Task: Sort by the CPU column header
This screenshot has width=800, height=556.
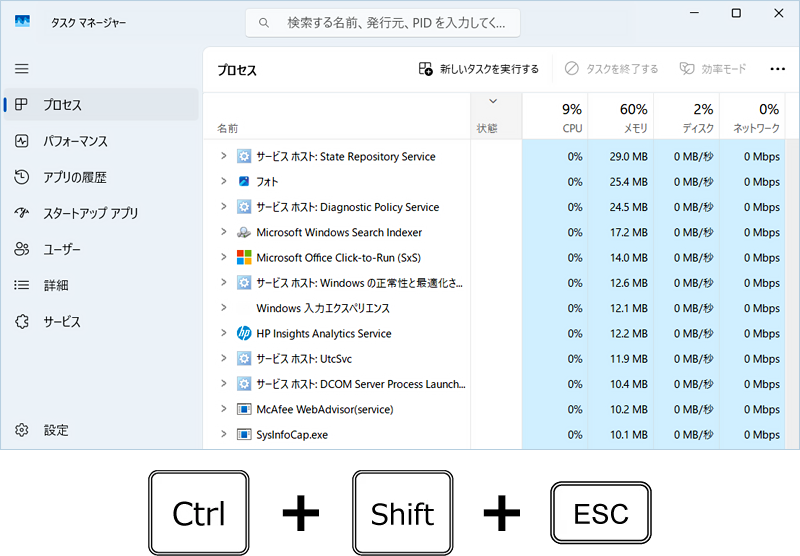Action: click(x=555, y=116)
